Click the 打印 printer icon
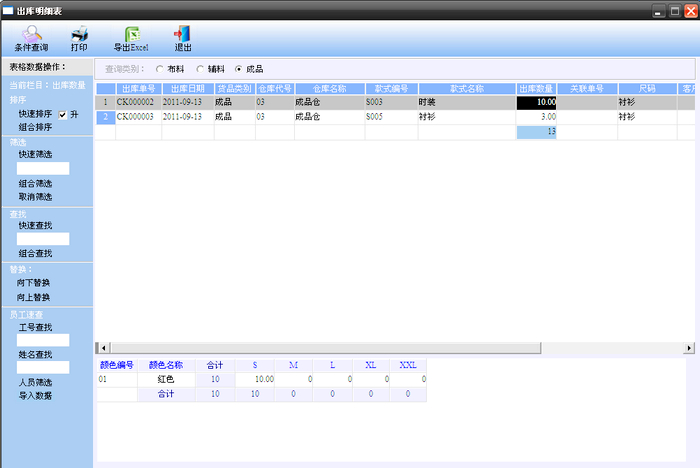This screenshot has width=700, height=468. click(79, 34)
